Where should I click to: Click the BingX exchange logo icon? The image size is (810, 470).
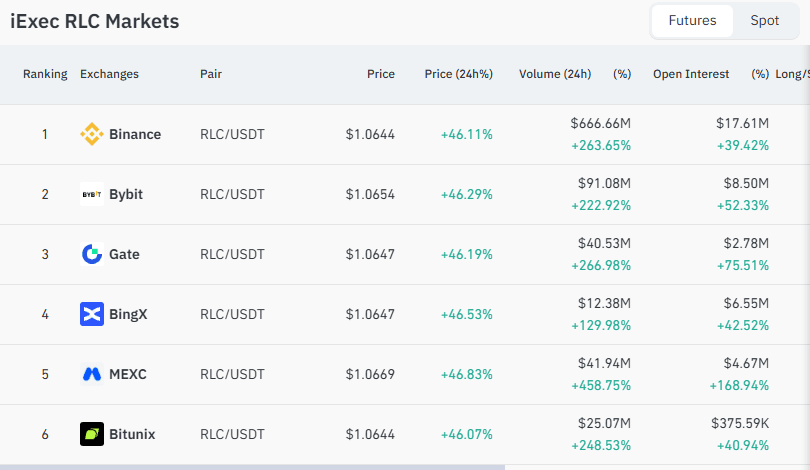(x=92, y=314)
